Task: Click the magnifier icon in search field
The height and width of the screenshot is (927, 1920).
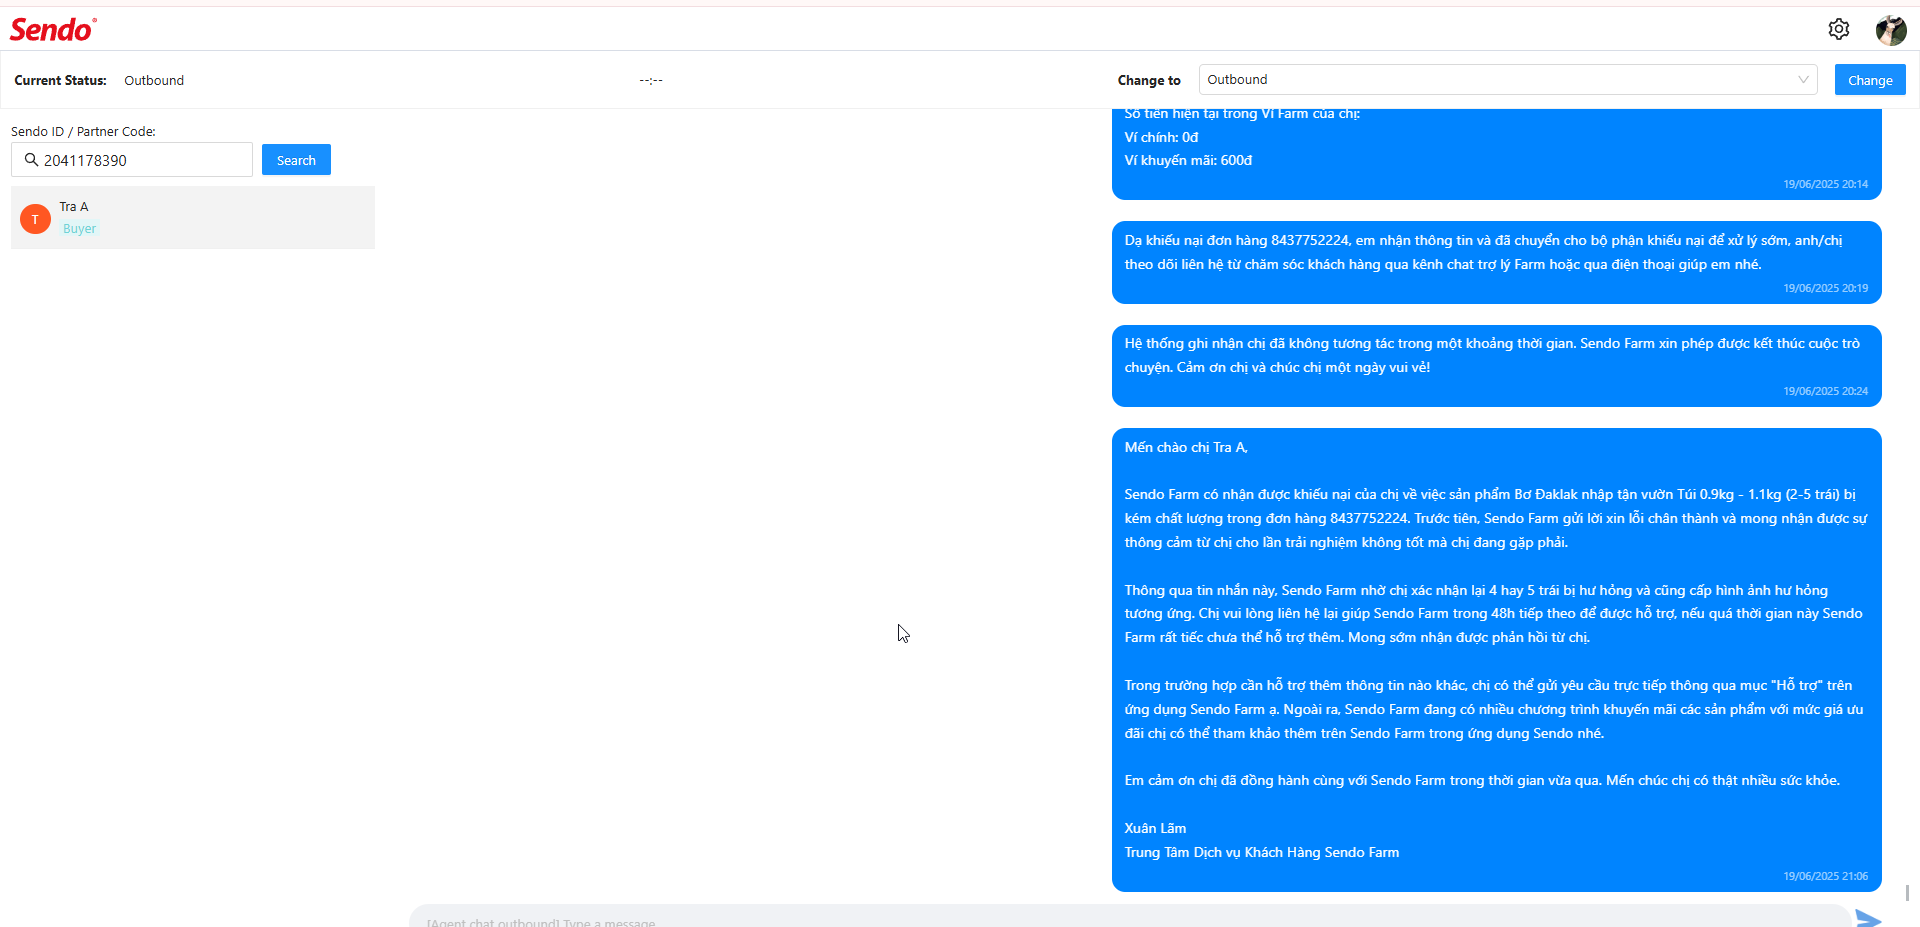Action: (31, 160)
